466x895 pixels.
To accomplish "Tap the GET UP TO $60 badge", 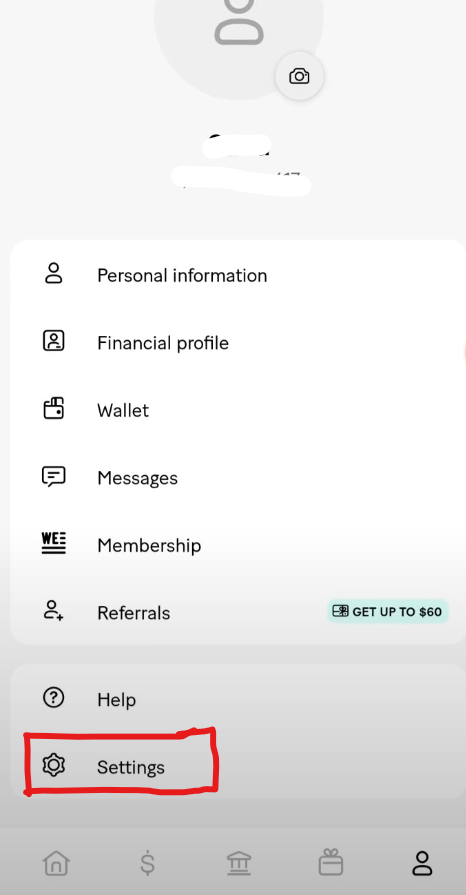I will coord(387,612).
